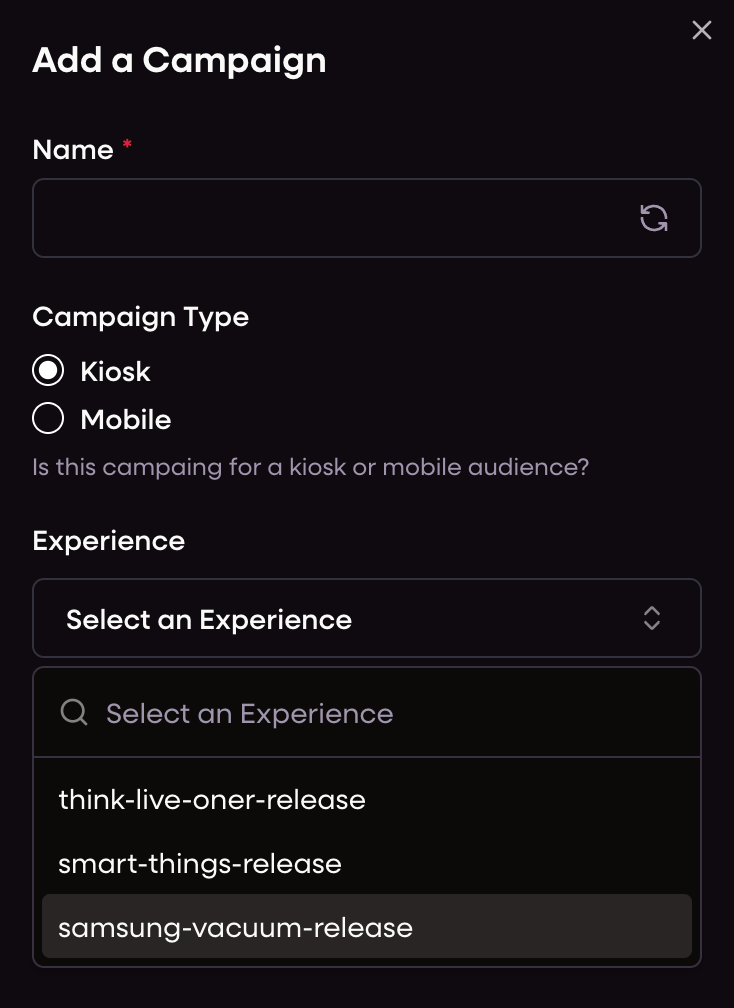This screenshot has height=1008, width=734.
Task: Click the magnifier icon in experience search
Action: (x=74, y=712)
